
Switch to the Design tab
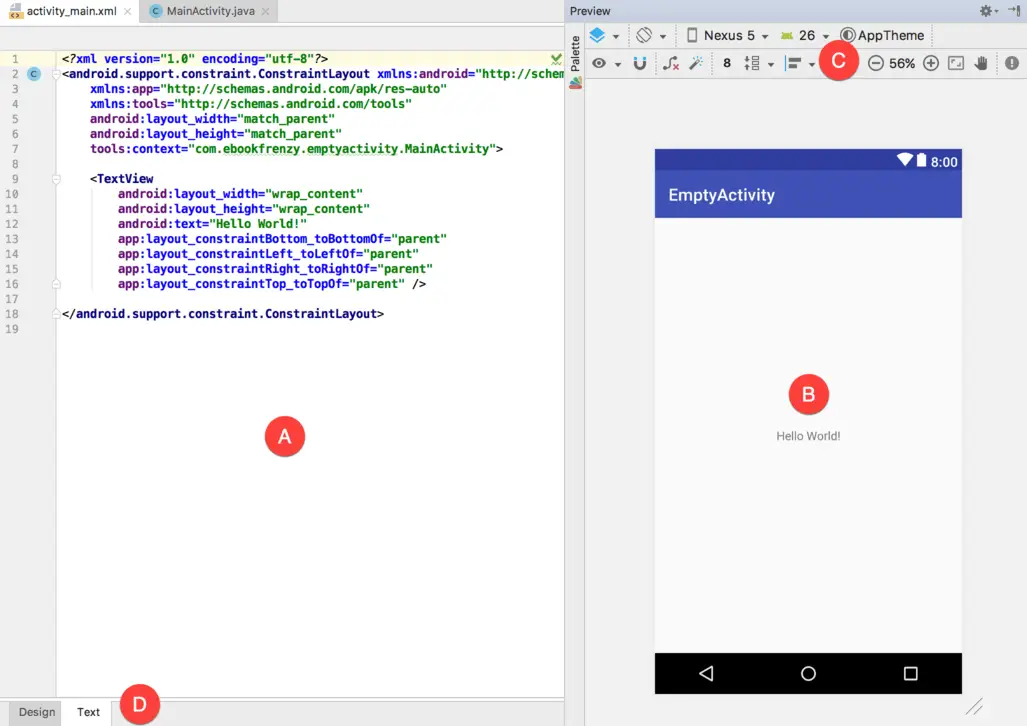point(37,712)
